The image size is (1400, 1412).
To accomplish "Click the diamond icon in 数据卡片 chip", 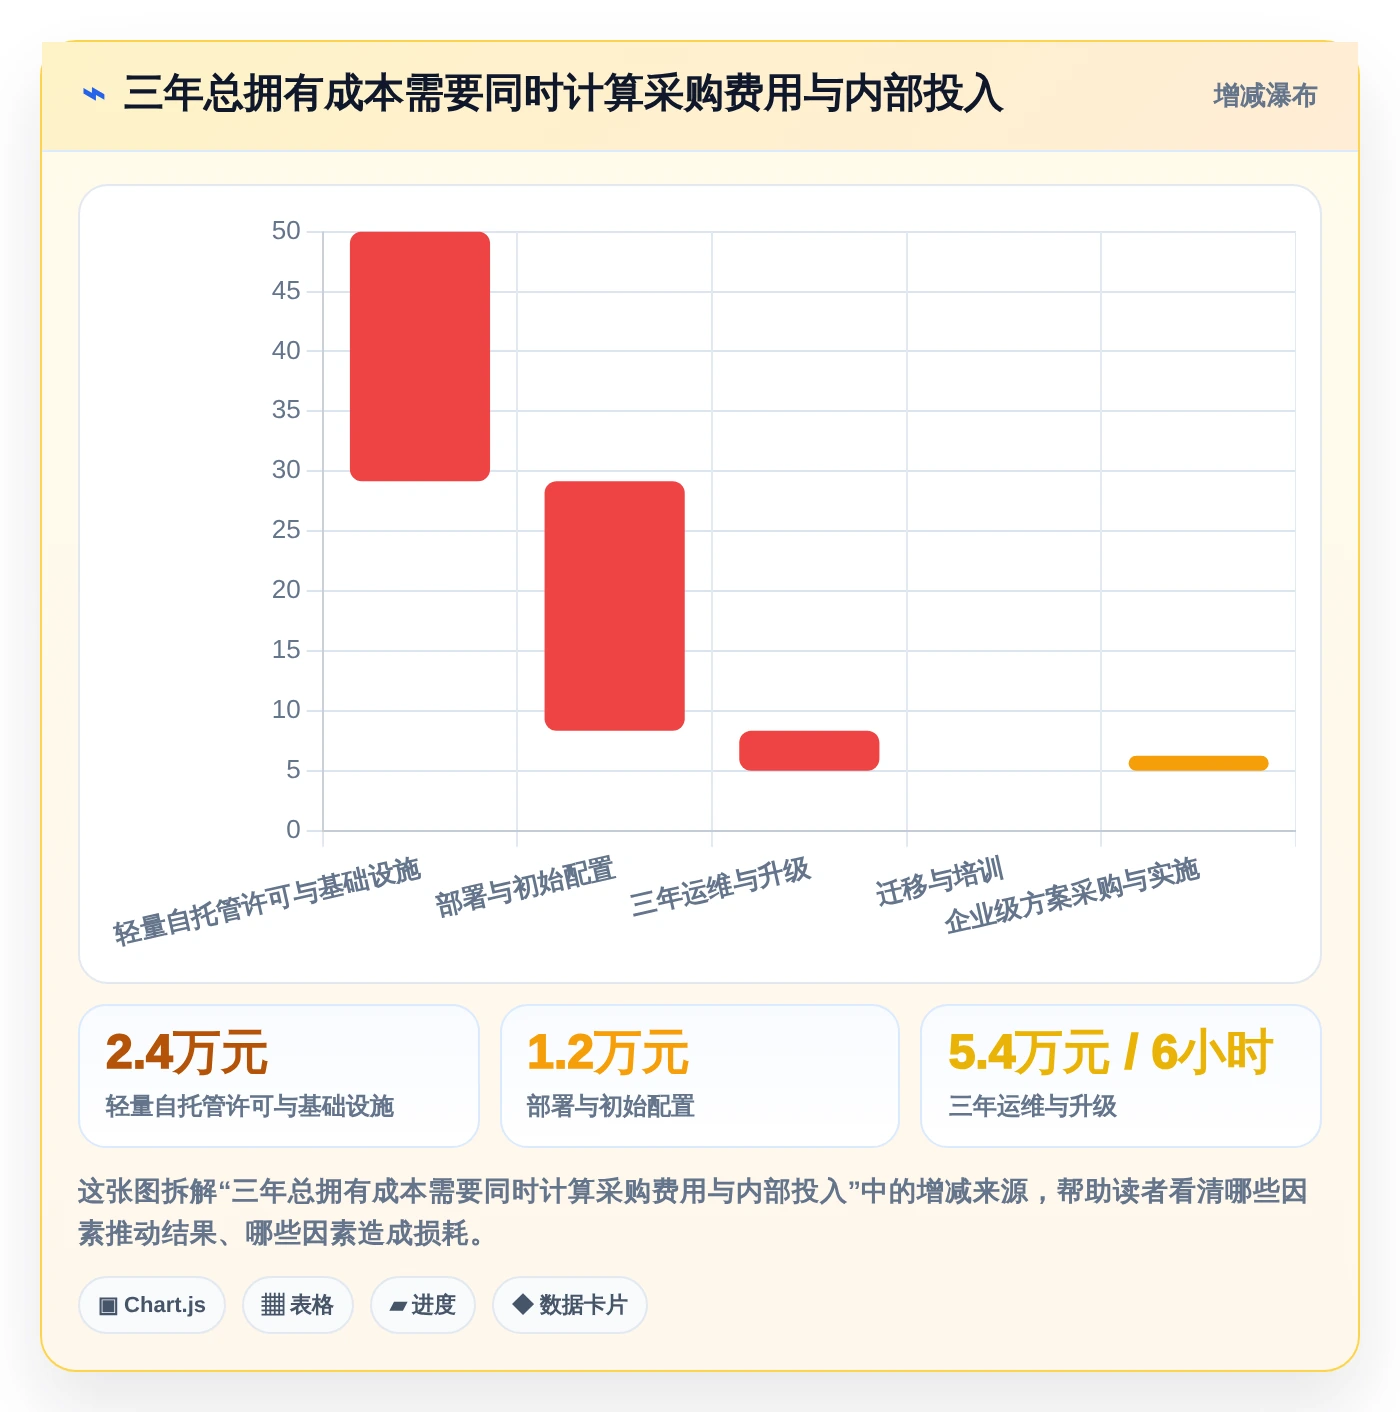I will point(522,1304).
